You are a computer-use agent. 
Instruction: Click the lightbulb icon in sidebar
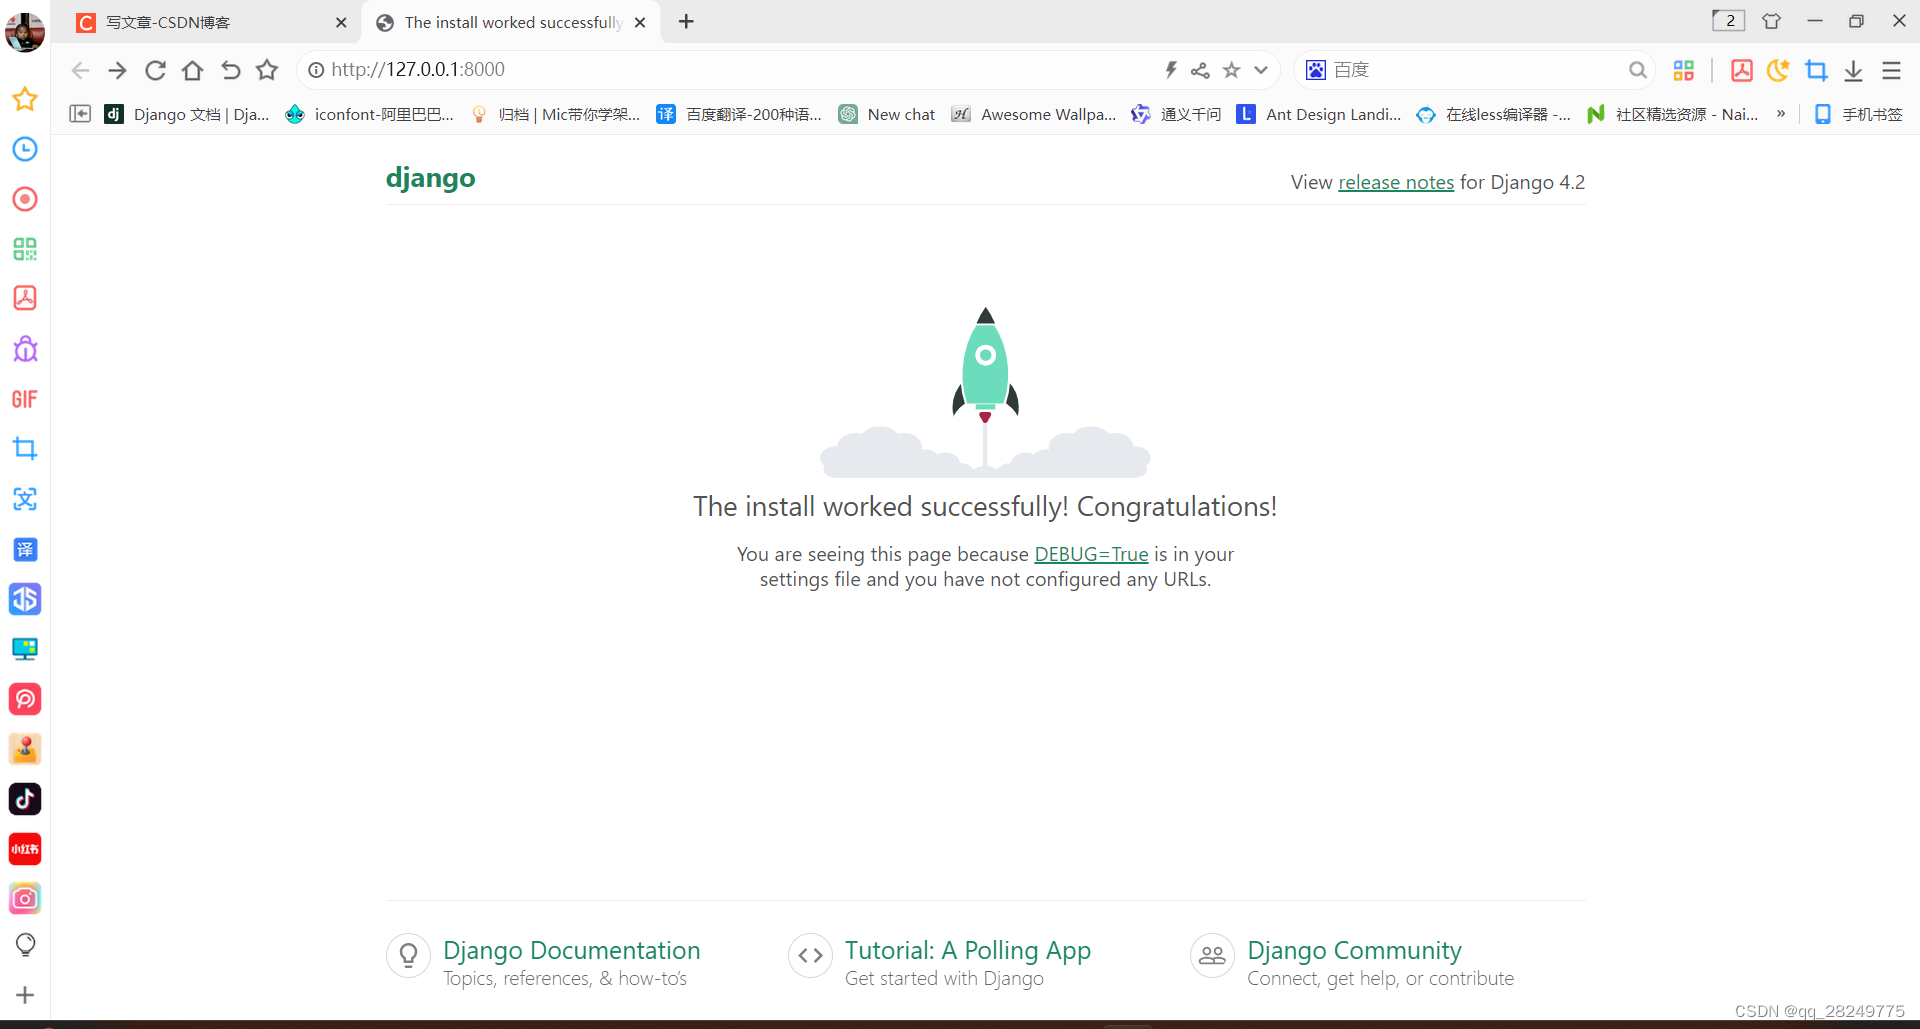(x=25, y=945)
